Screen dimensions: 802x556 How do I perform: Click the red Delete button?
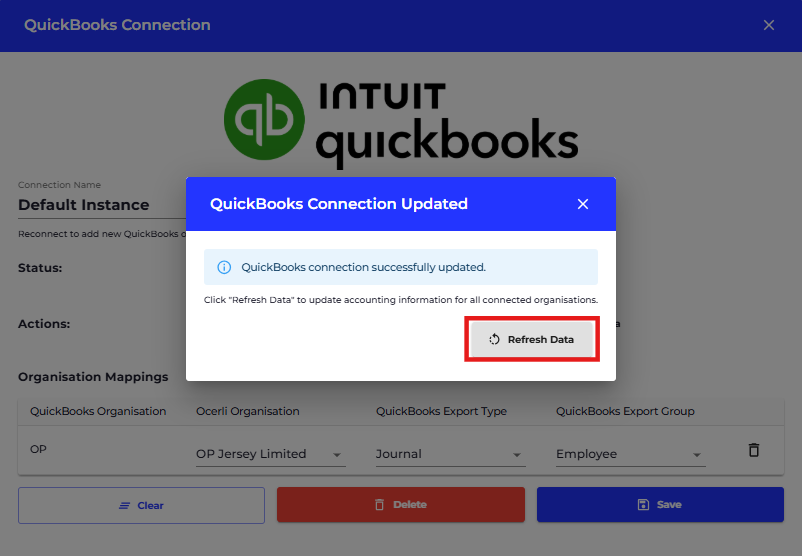[x=400, y=504]
